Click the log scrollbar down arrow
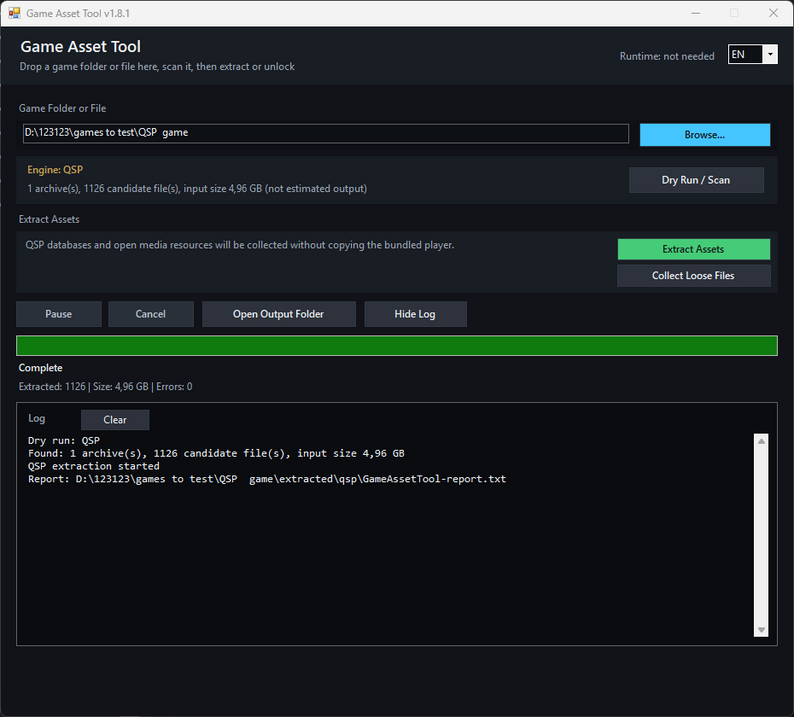 [x=761, y=630]
